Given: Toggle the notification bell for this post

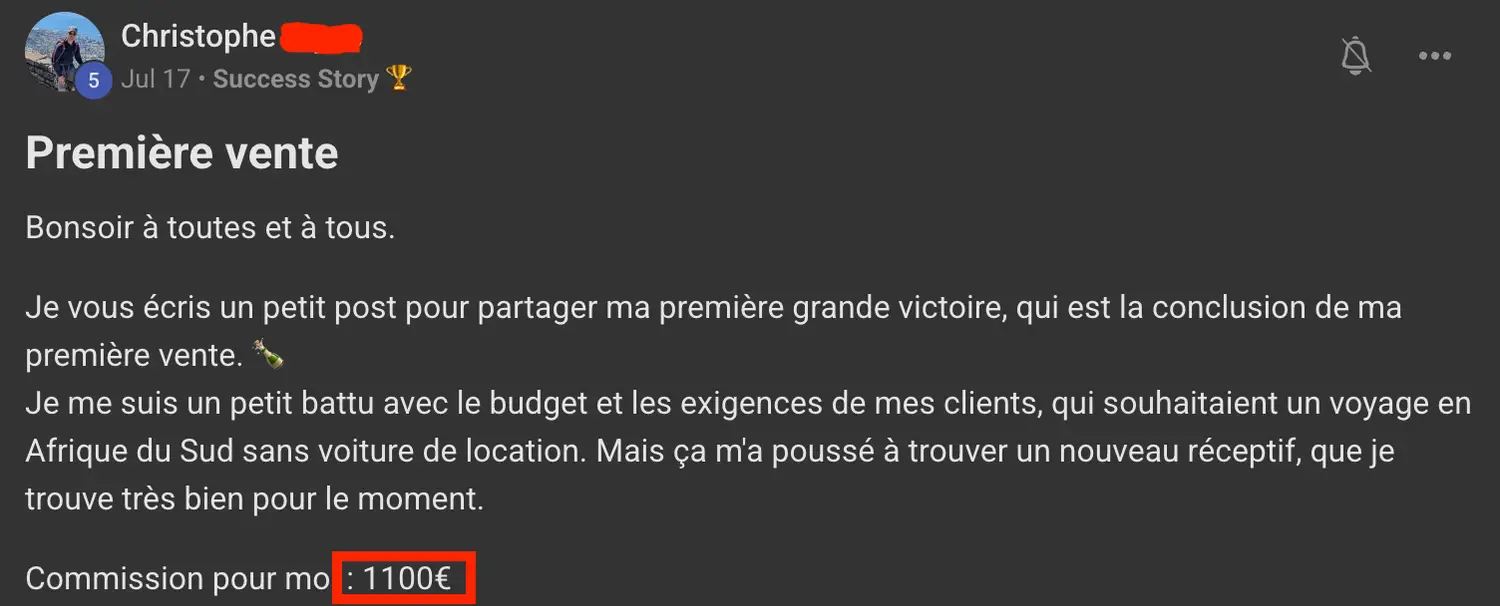Looking at the screenshot, I should point(1356,56).
